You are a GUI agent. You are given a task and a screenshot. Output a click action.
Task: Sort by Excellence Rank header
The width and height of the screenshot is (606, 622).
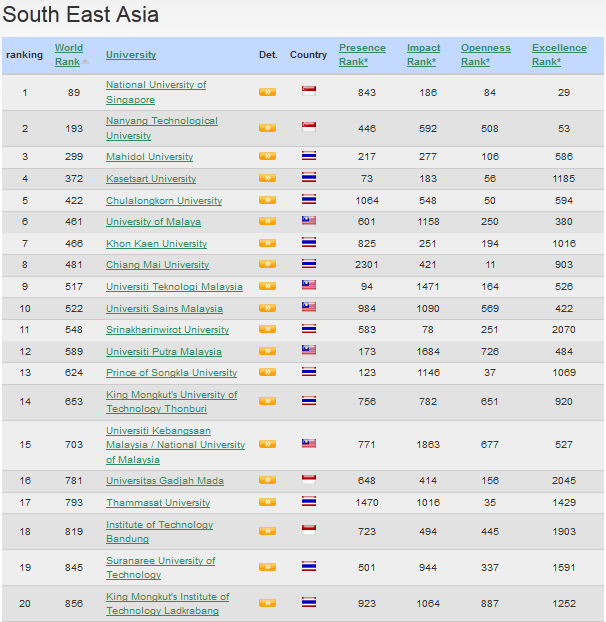(559, 55)
